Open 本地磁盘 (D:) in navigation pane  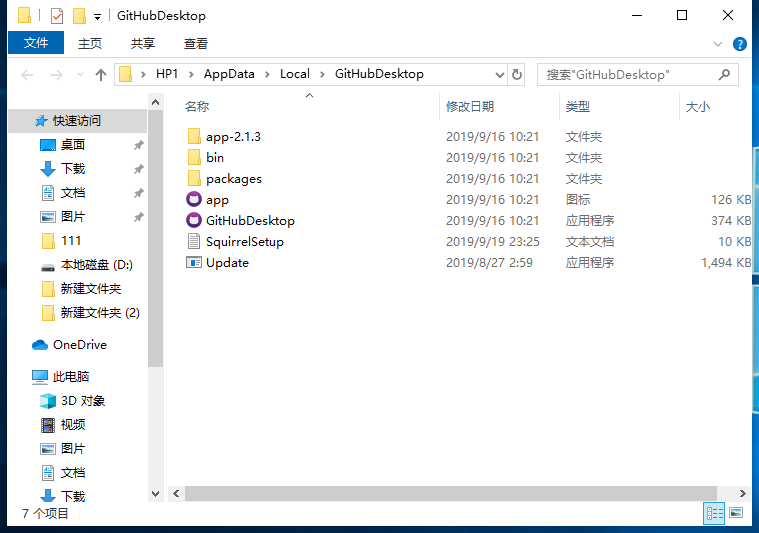pos(96,265)
